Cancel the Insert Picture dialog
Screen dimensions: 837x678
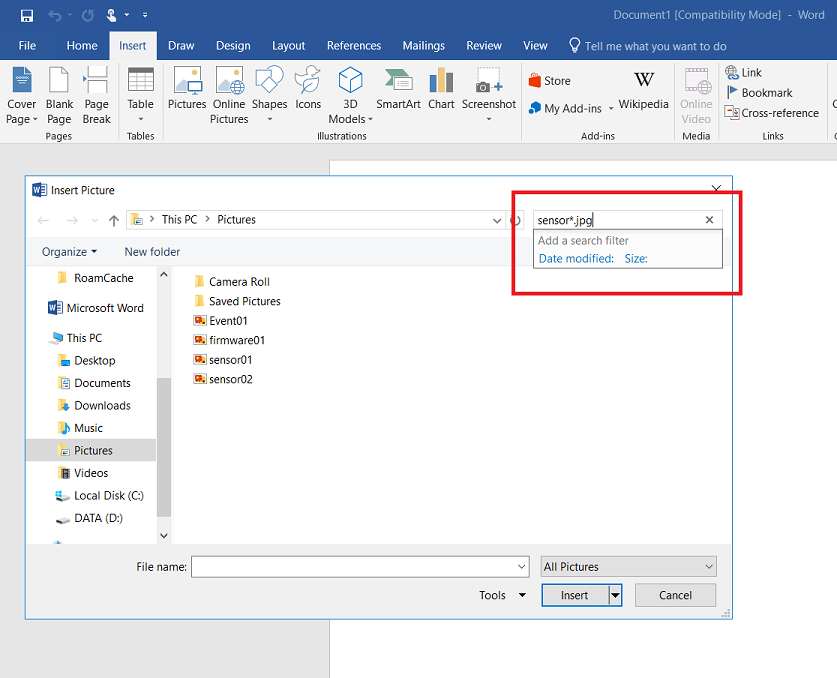(675, 595)
